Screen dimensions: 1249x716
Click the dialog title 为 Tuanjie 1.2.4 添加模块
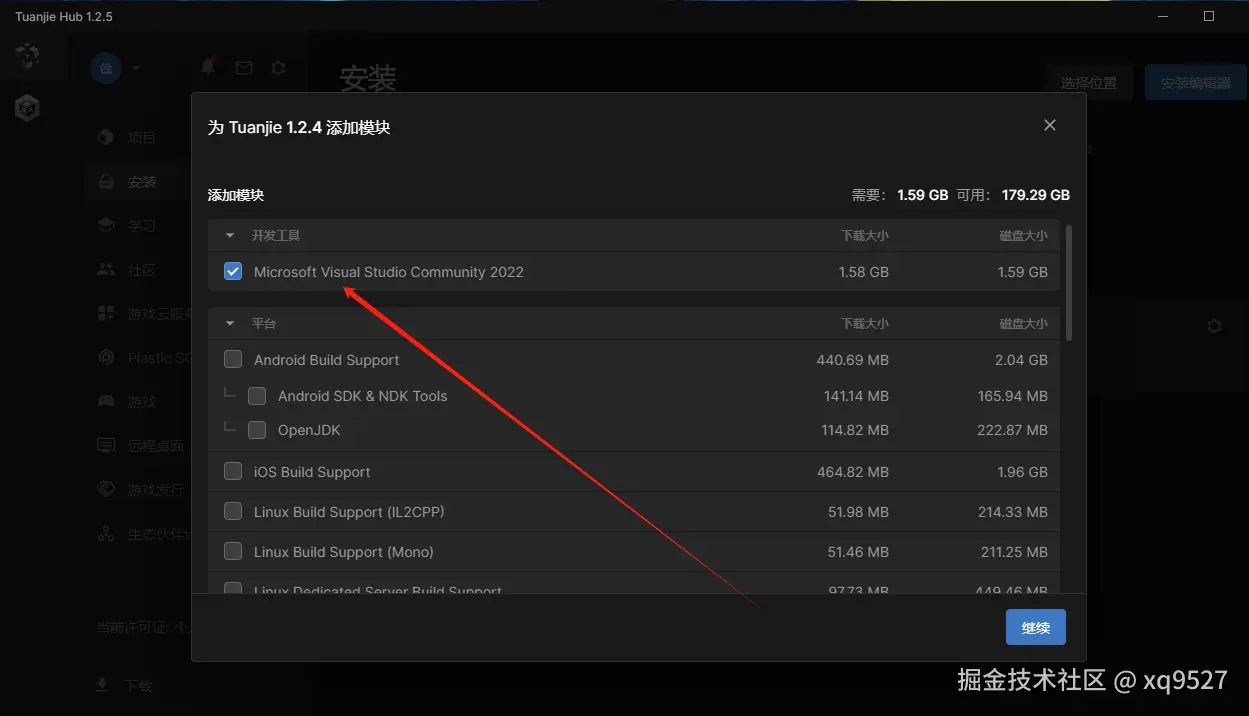click(299, 128)
